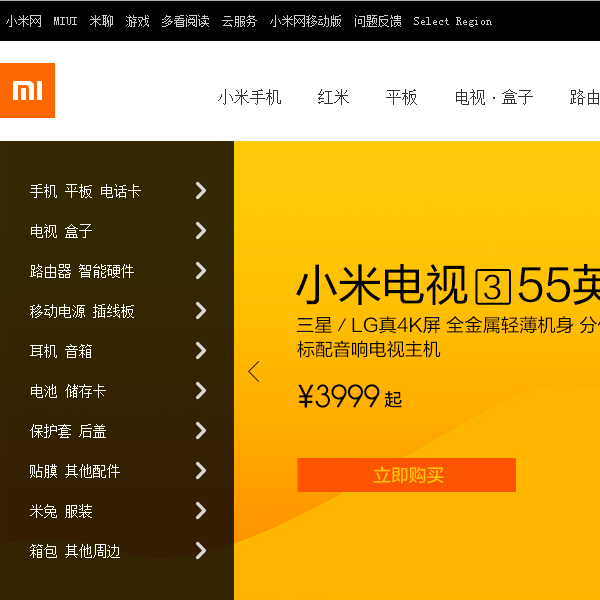Go to previous banner slide arrow
600x600 pixels.
254,372
